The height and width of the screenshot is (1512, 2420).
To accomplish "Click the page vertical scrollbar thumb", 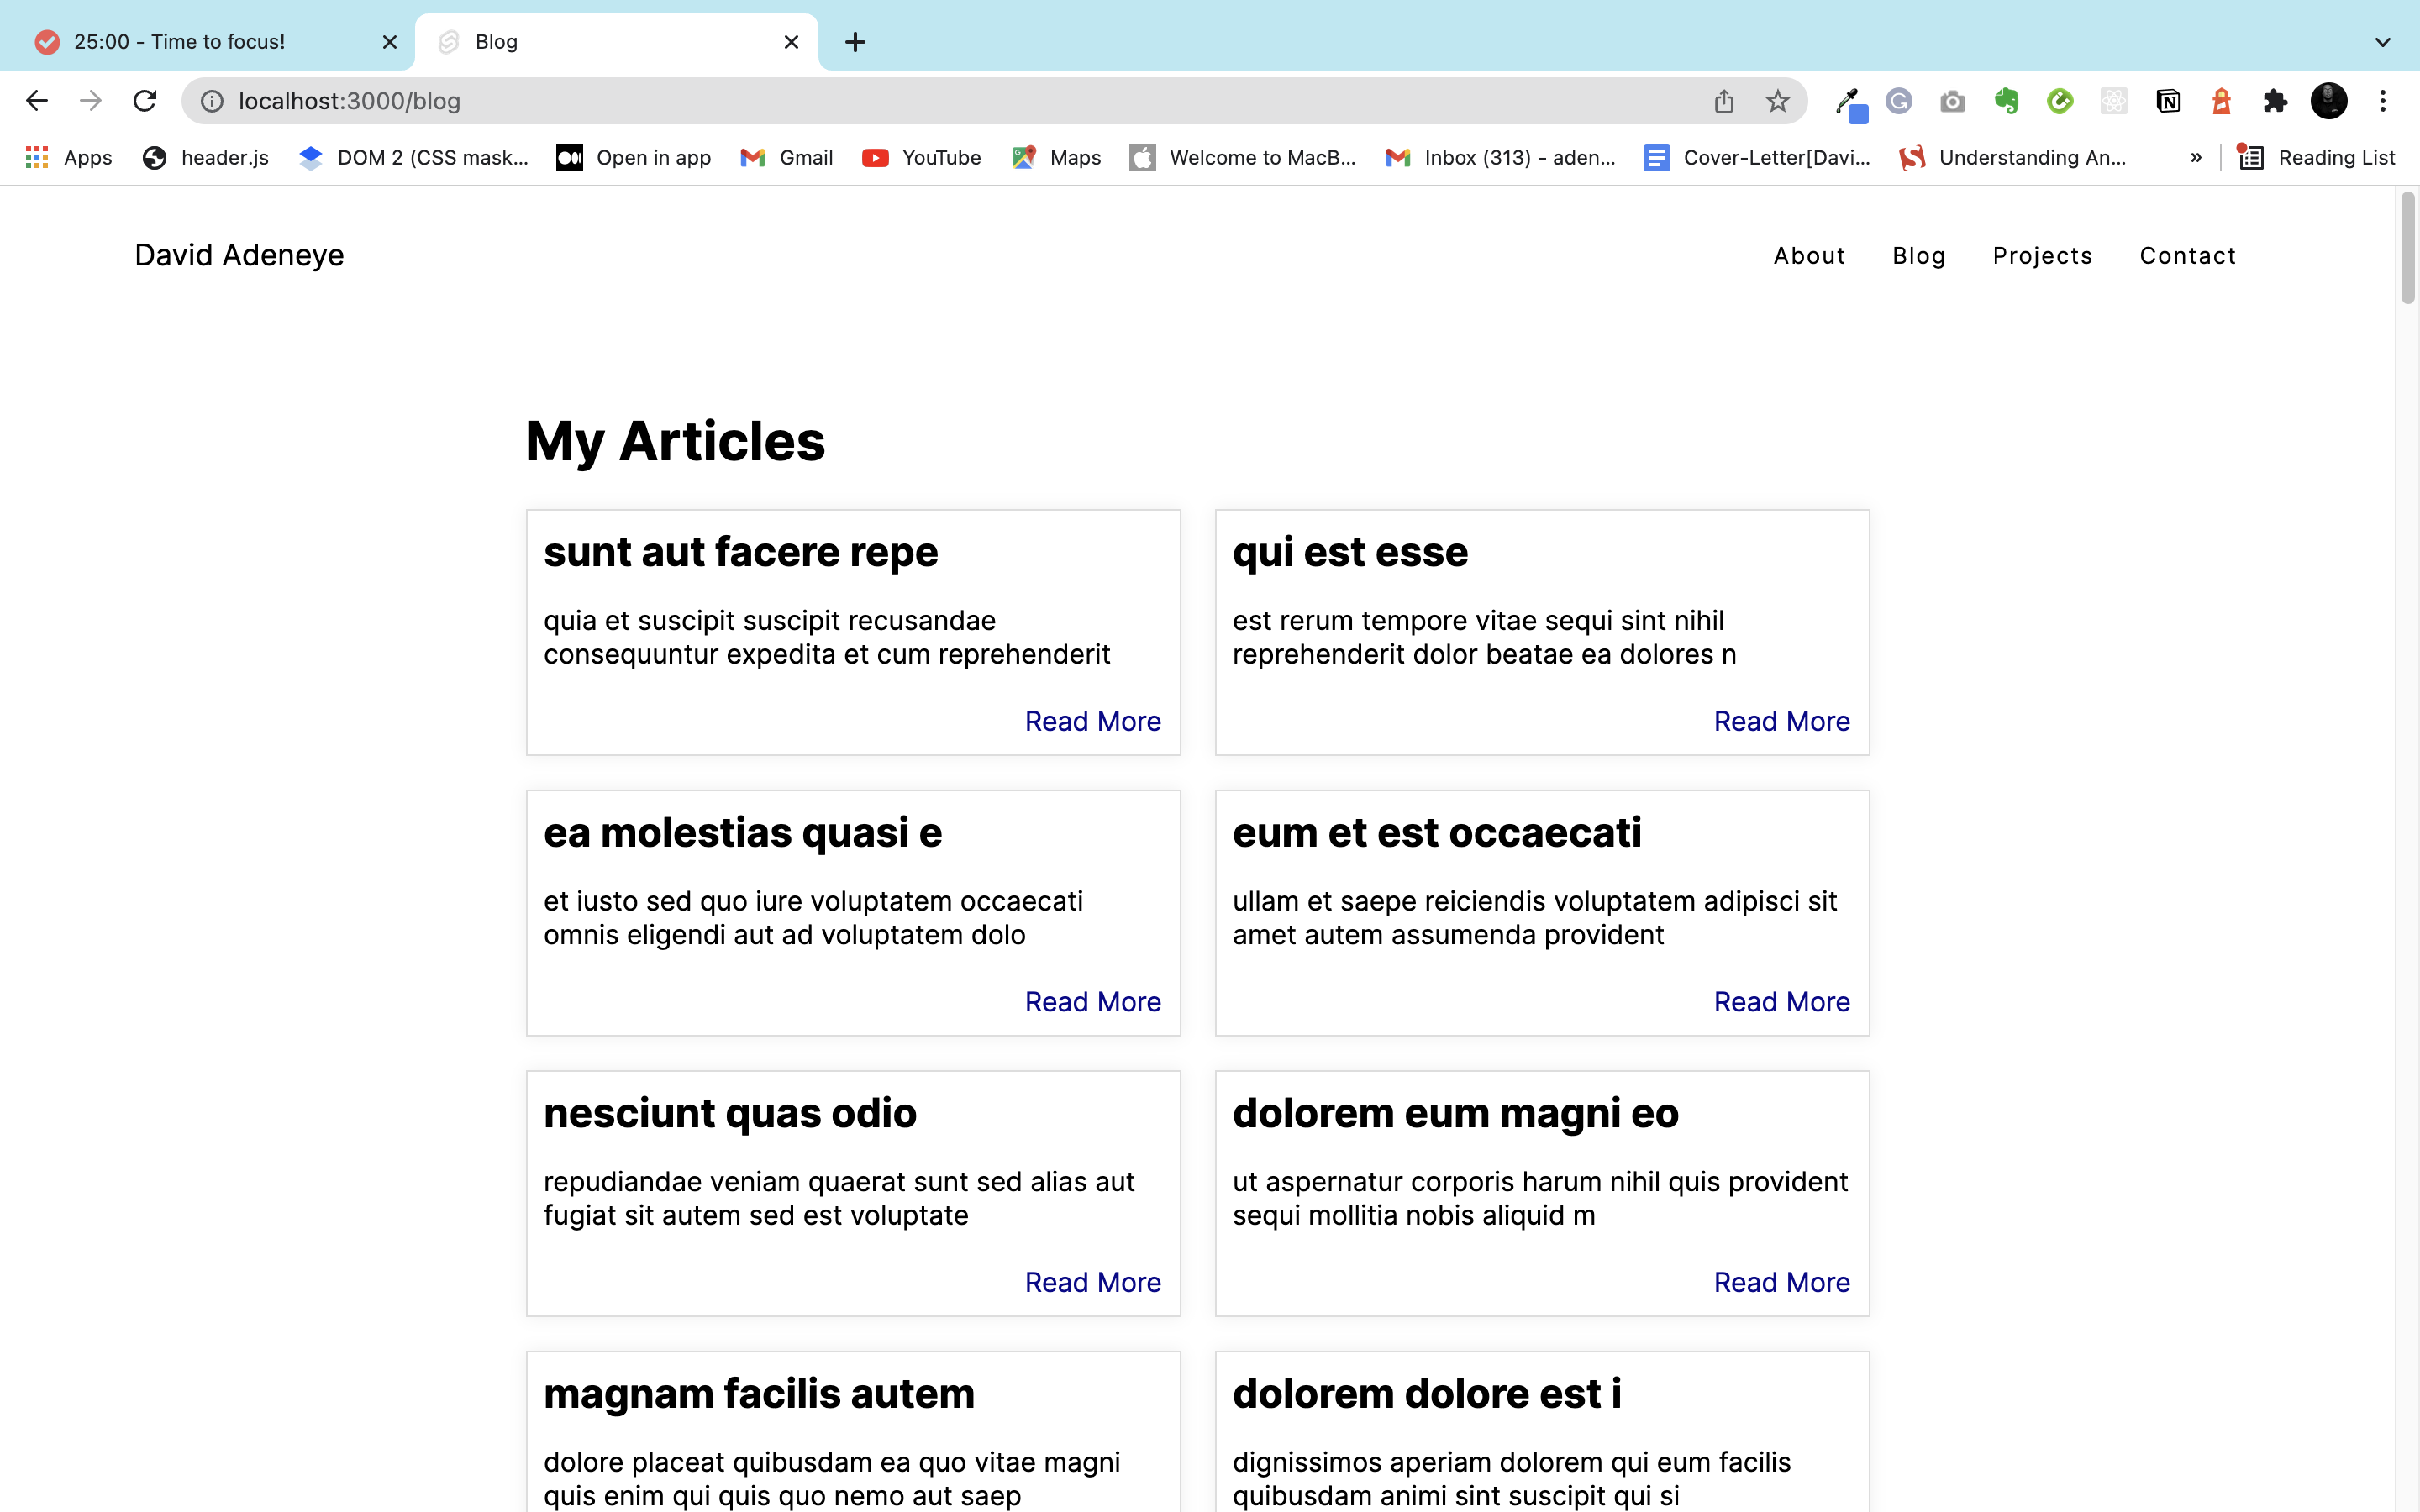I will pyautogui.click(x=2407, y=247).
